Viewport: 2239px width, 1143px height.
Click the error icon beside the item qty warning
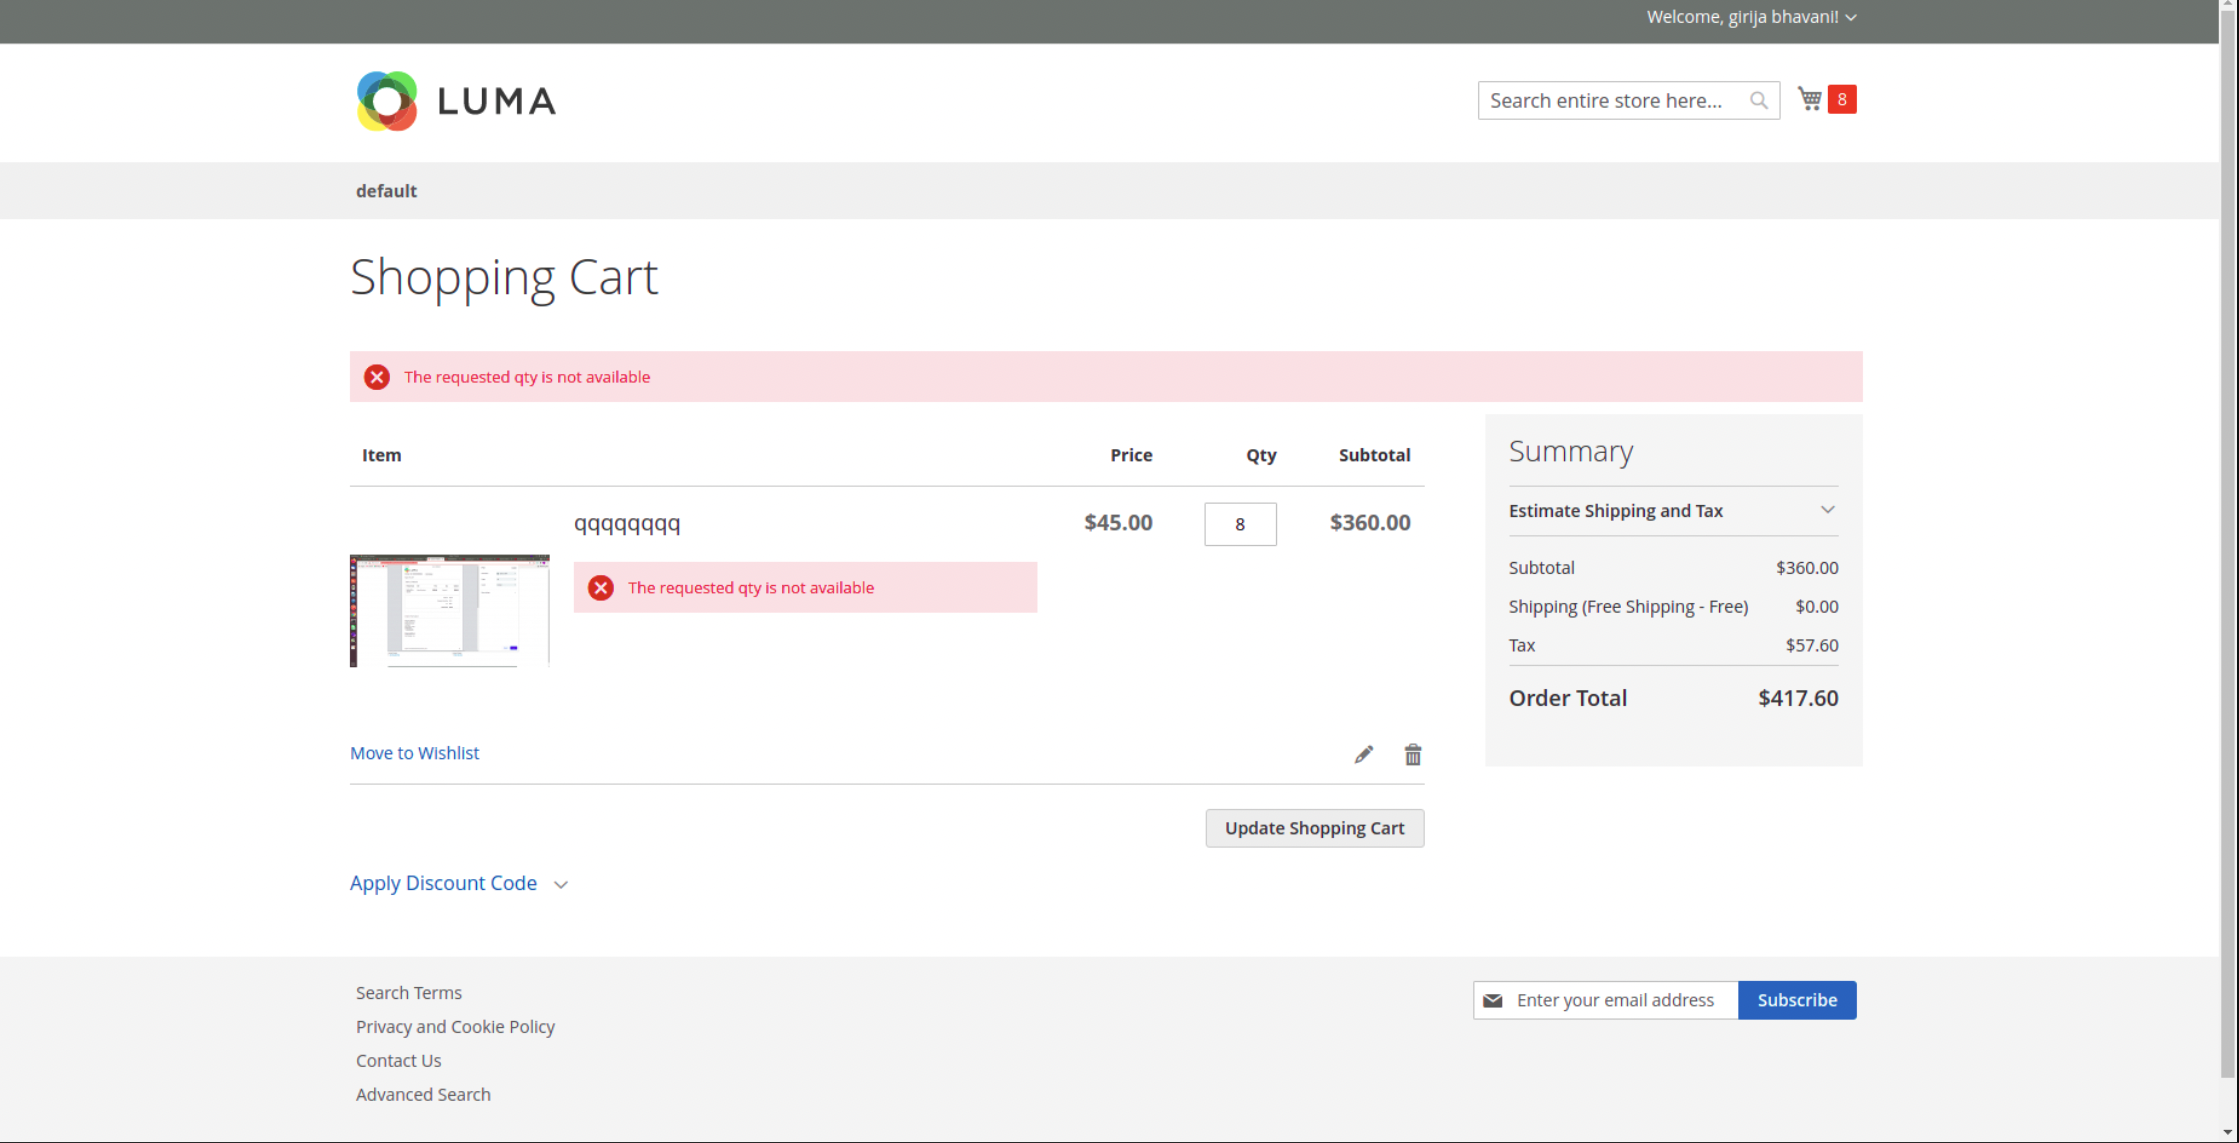pos(600,588)
